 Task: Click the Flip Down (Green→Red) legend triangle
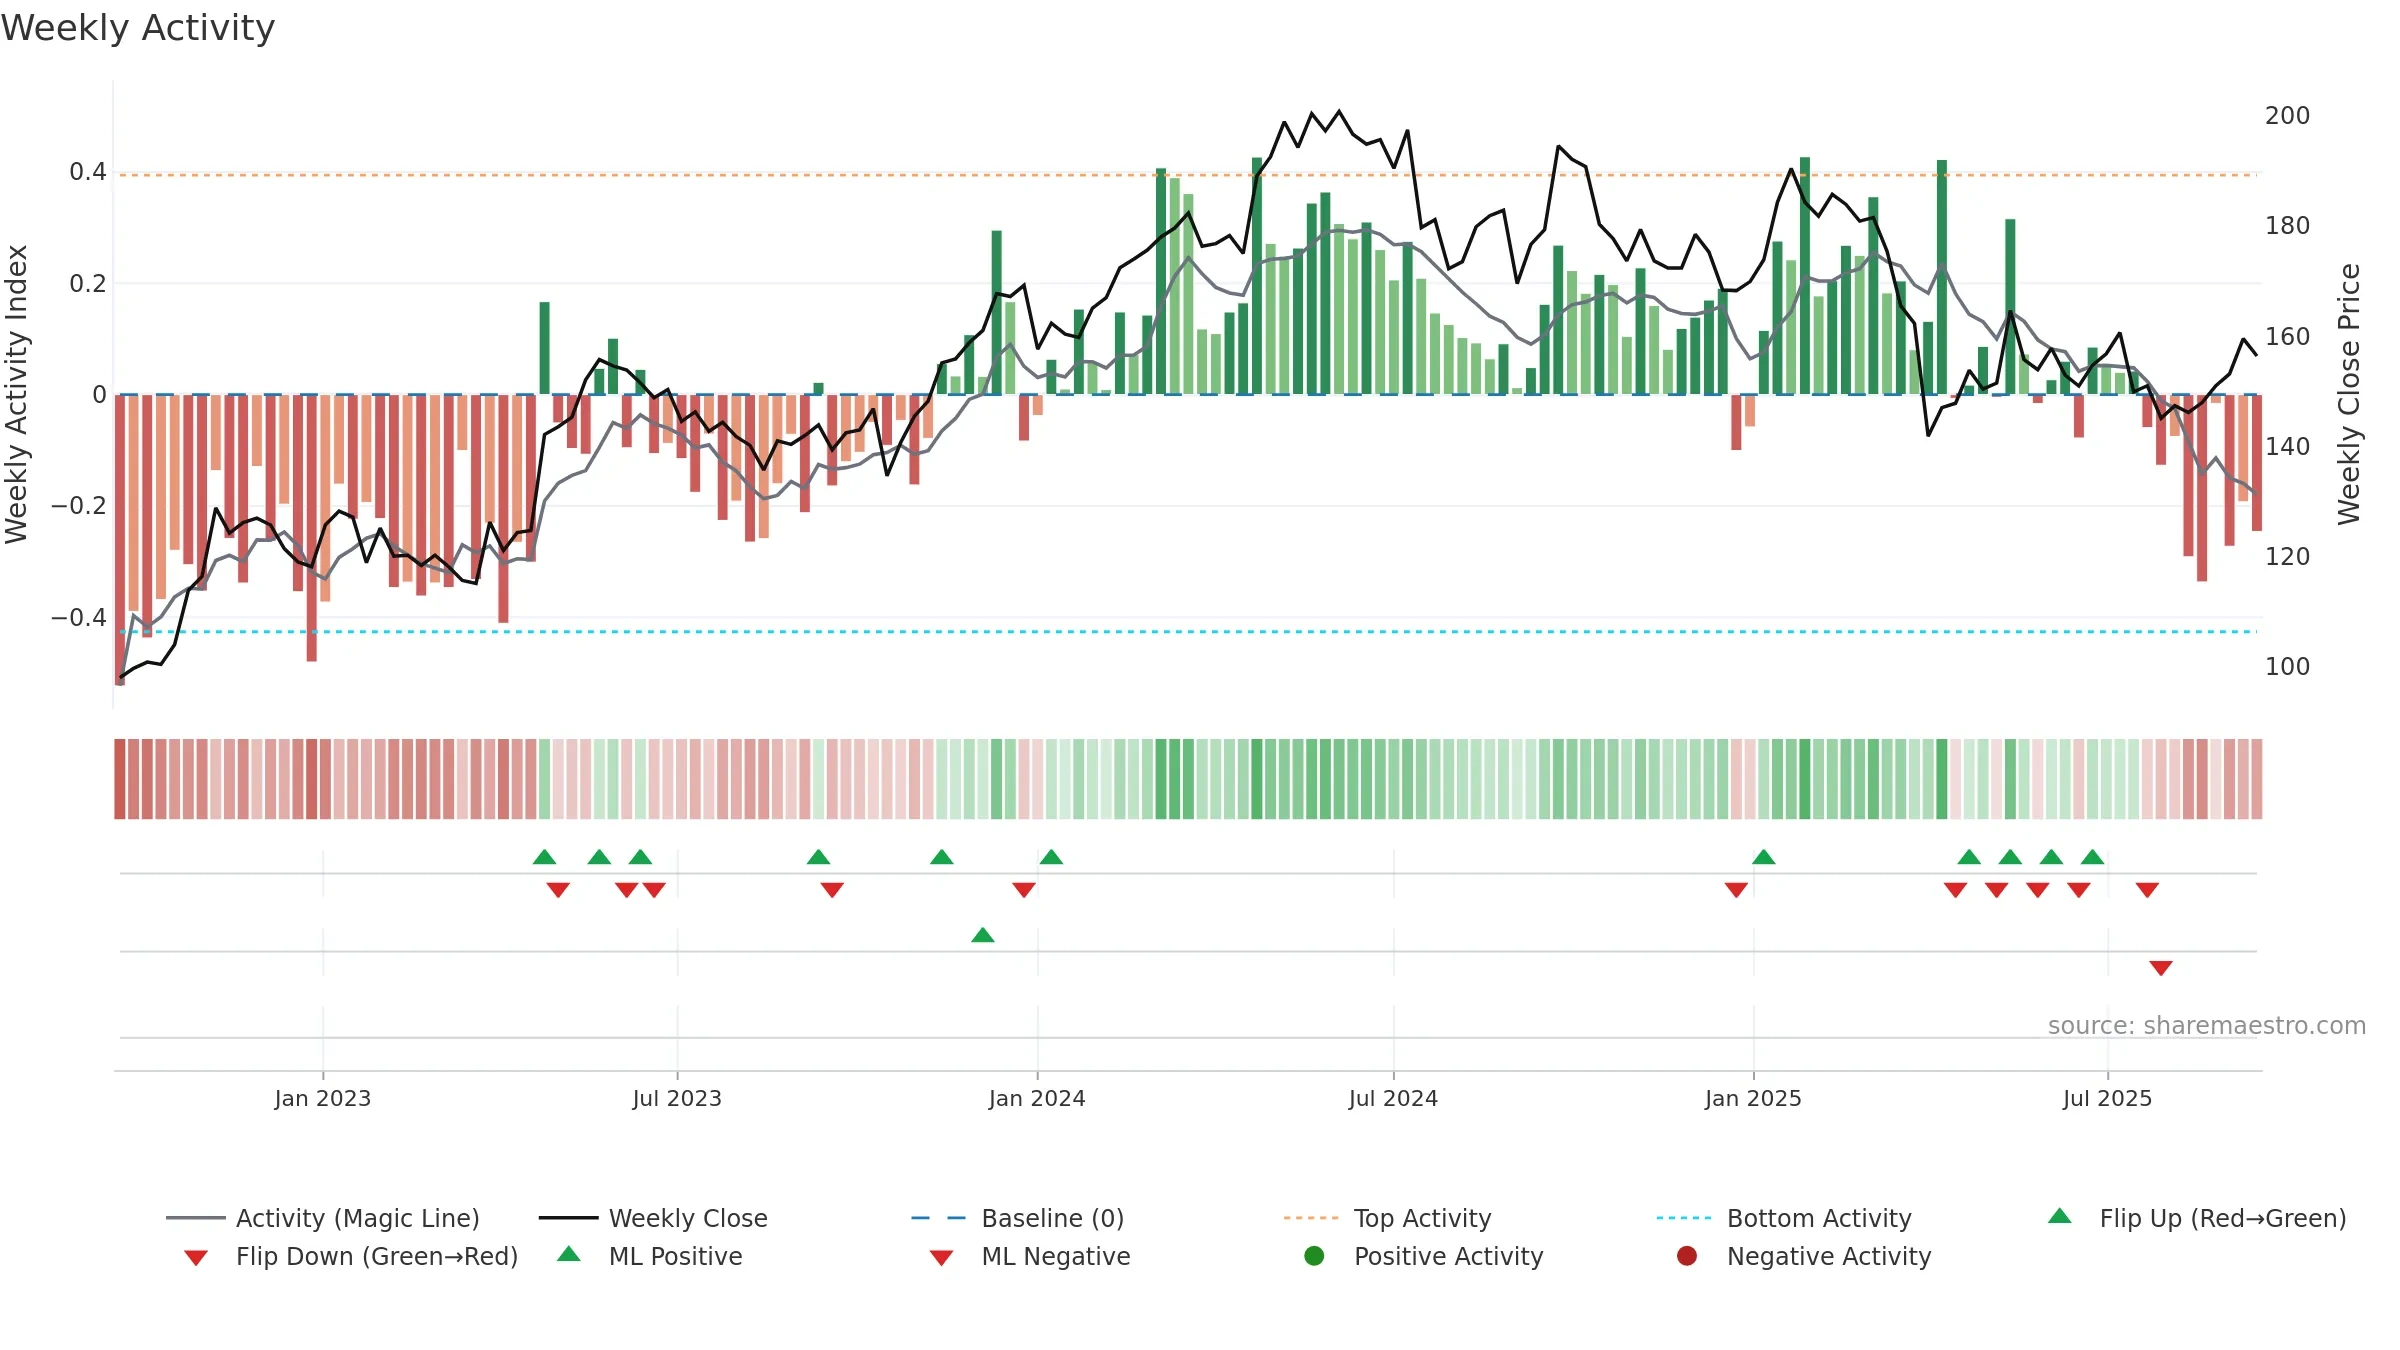point(196,1258)
